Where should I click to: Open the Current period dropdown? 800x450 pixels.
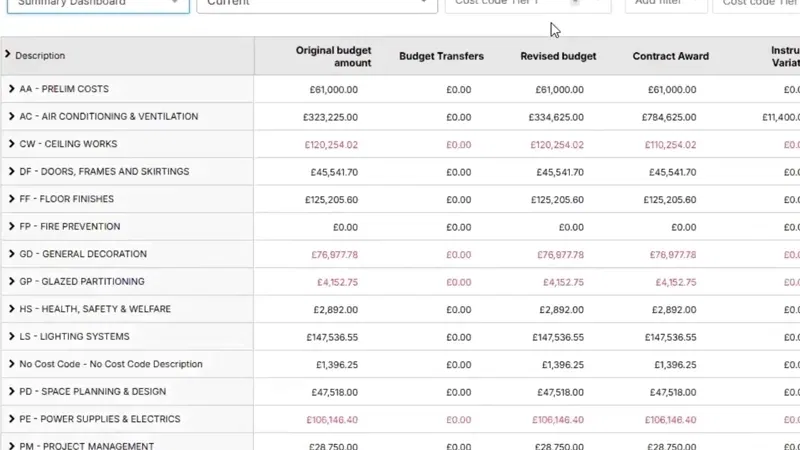[x=317, y=5]
